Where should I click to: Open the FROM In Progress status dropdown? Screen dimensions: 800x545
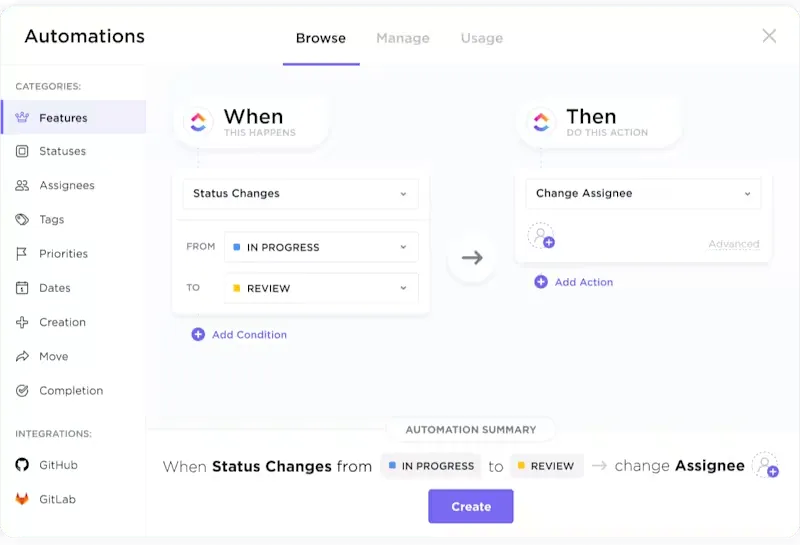coord(321,247)
